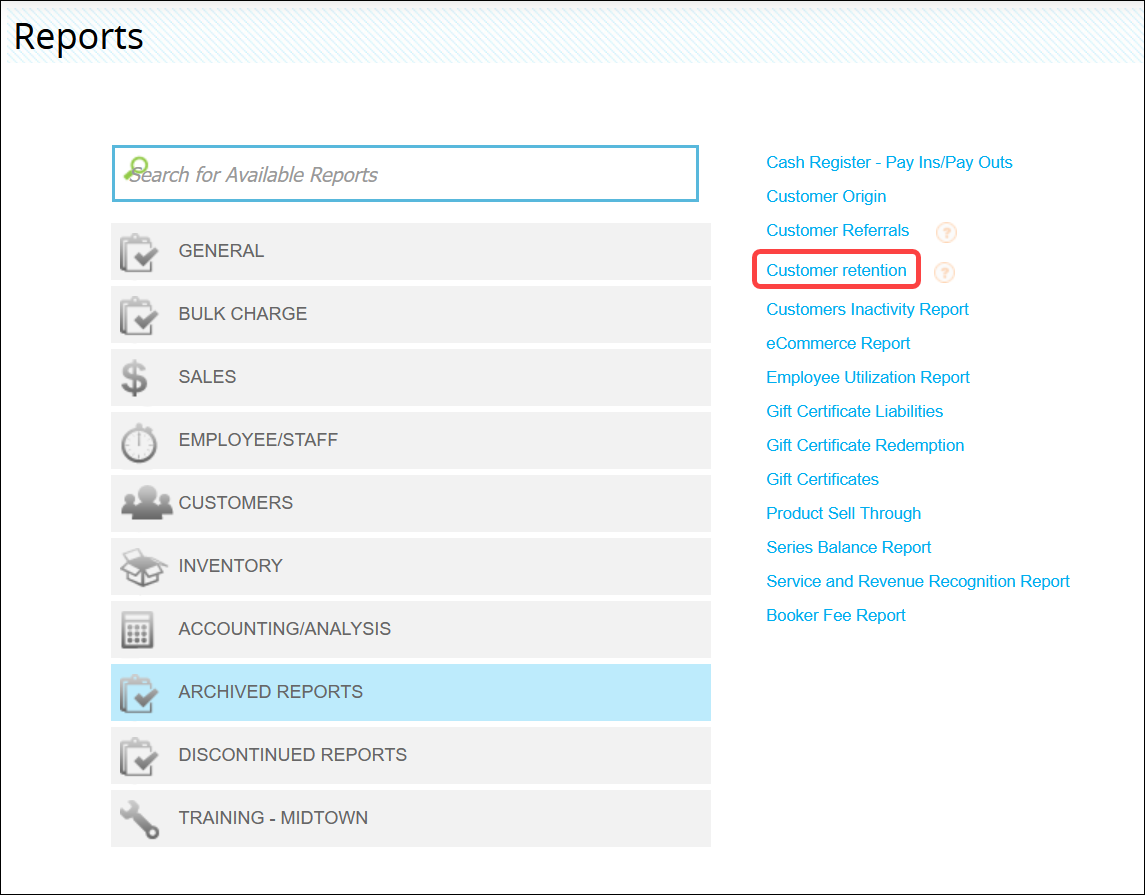This screenshot has height=895, width=1145.
Task: Click the clipboard icon beside General
Action: [x=139, y=252]
